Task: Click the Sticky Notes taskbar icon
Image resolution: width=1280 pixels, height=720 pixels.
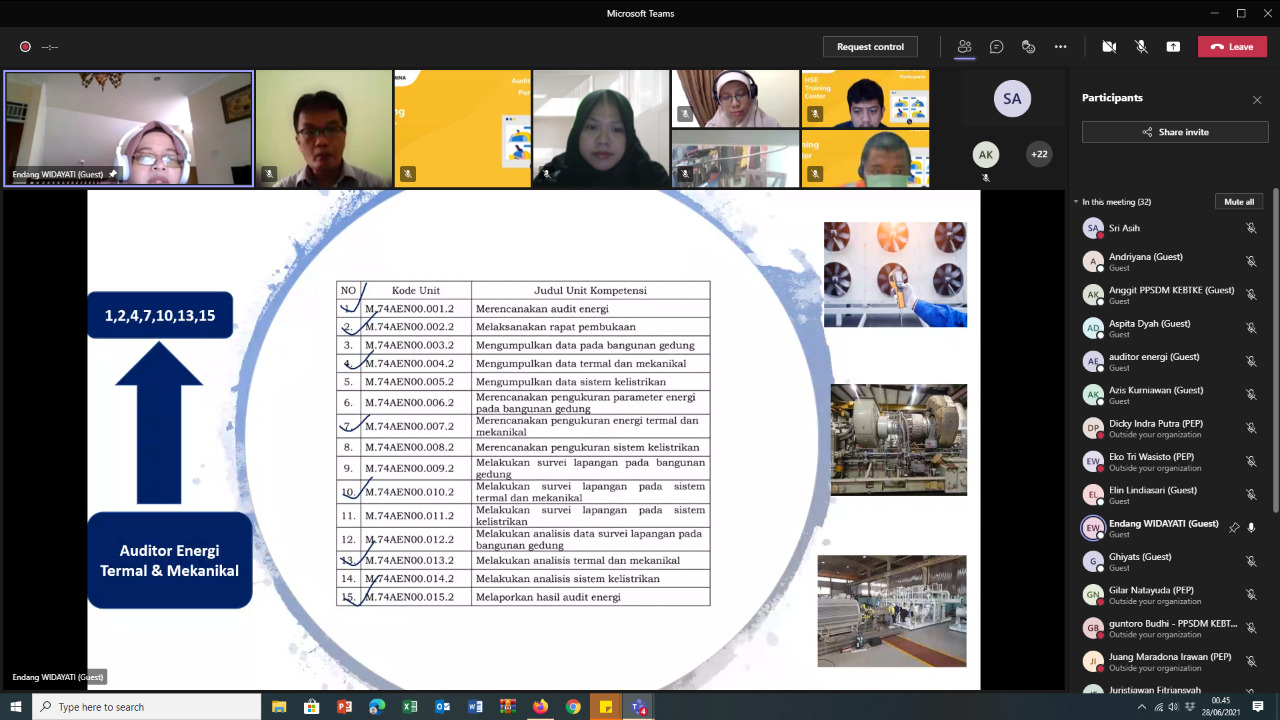Action: click(x=606, y=707)
